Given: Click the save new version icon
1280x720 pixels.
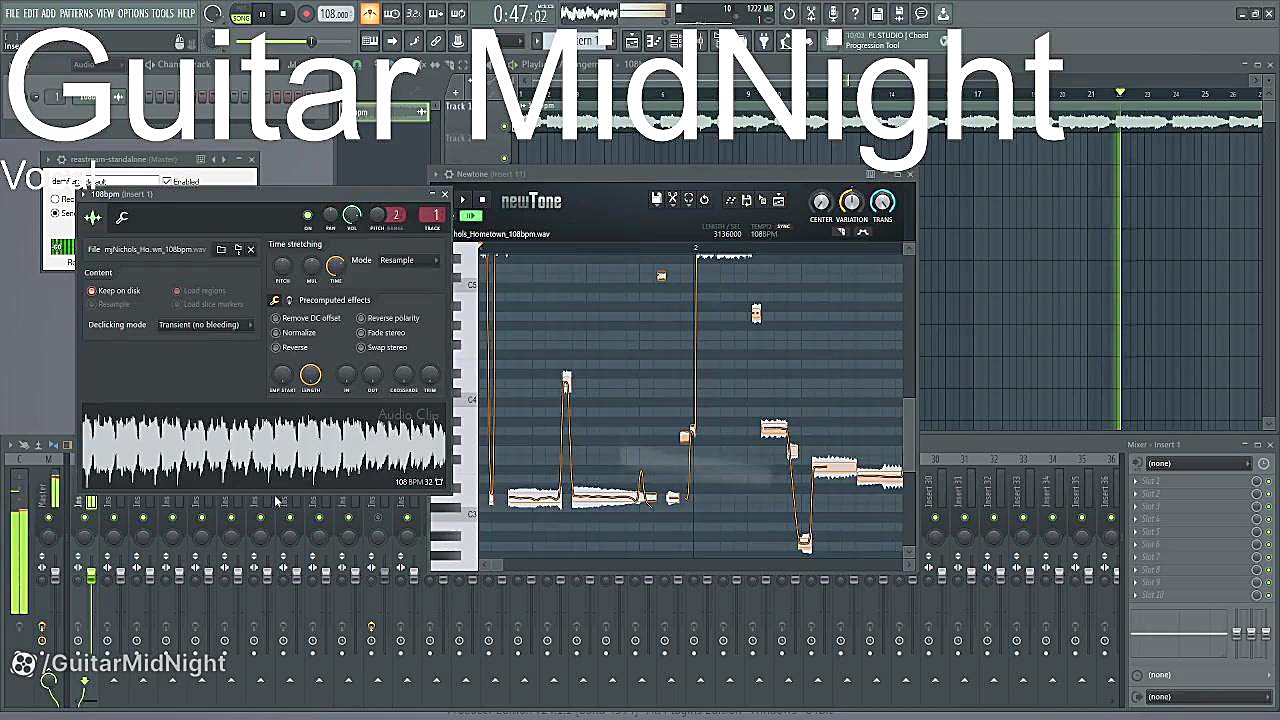Looking at the screenshot, I should [899, 14].
